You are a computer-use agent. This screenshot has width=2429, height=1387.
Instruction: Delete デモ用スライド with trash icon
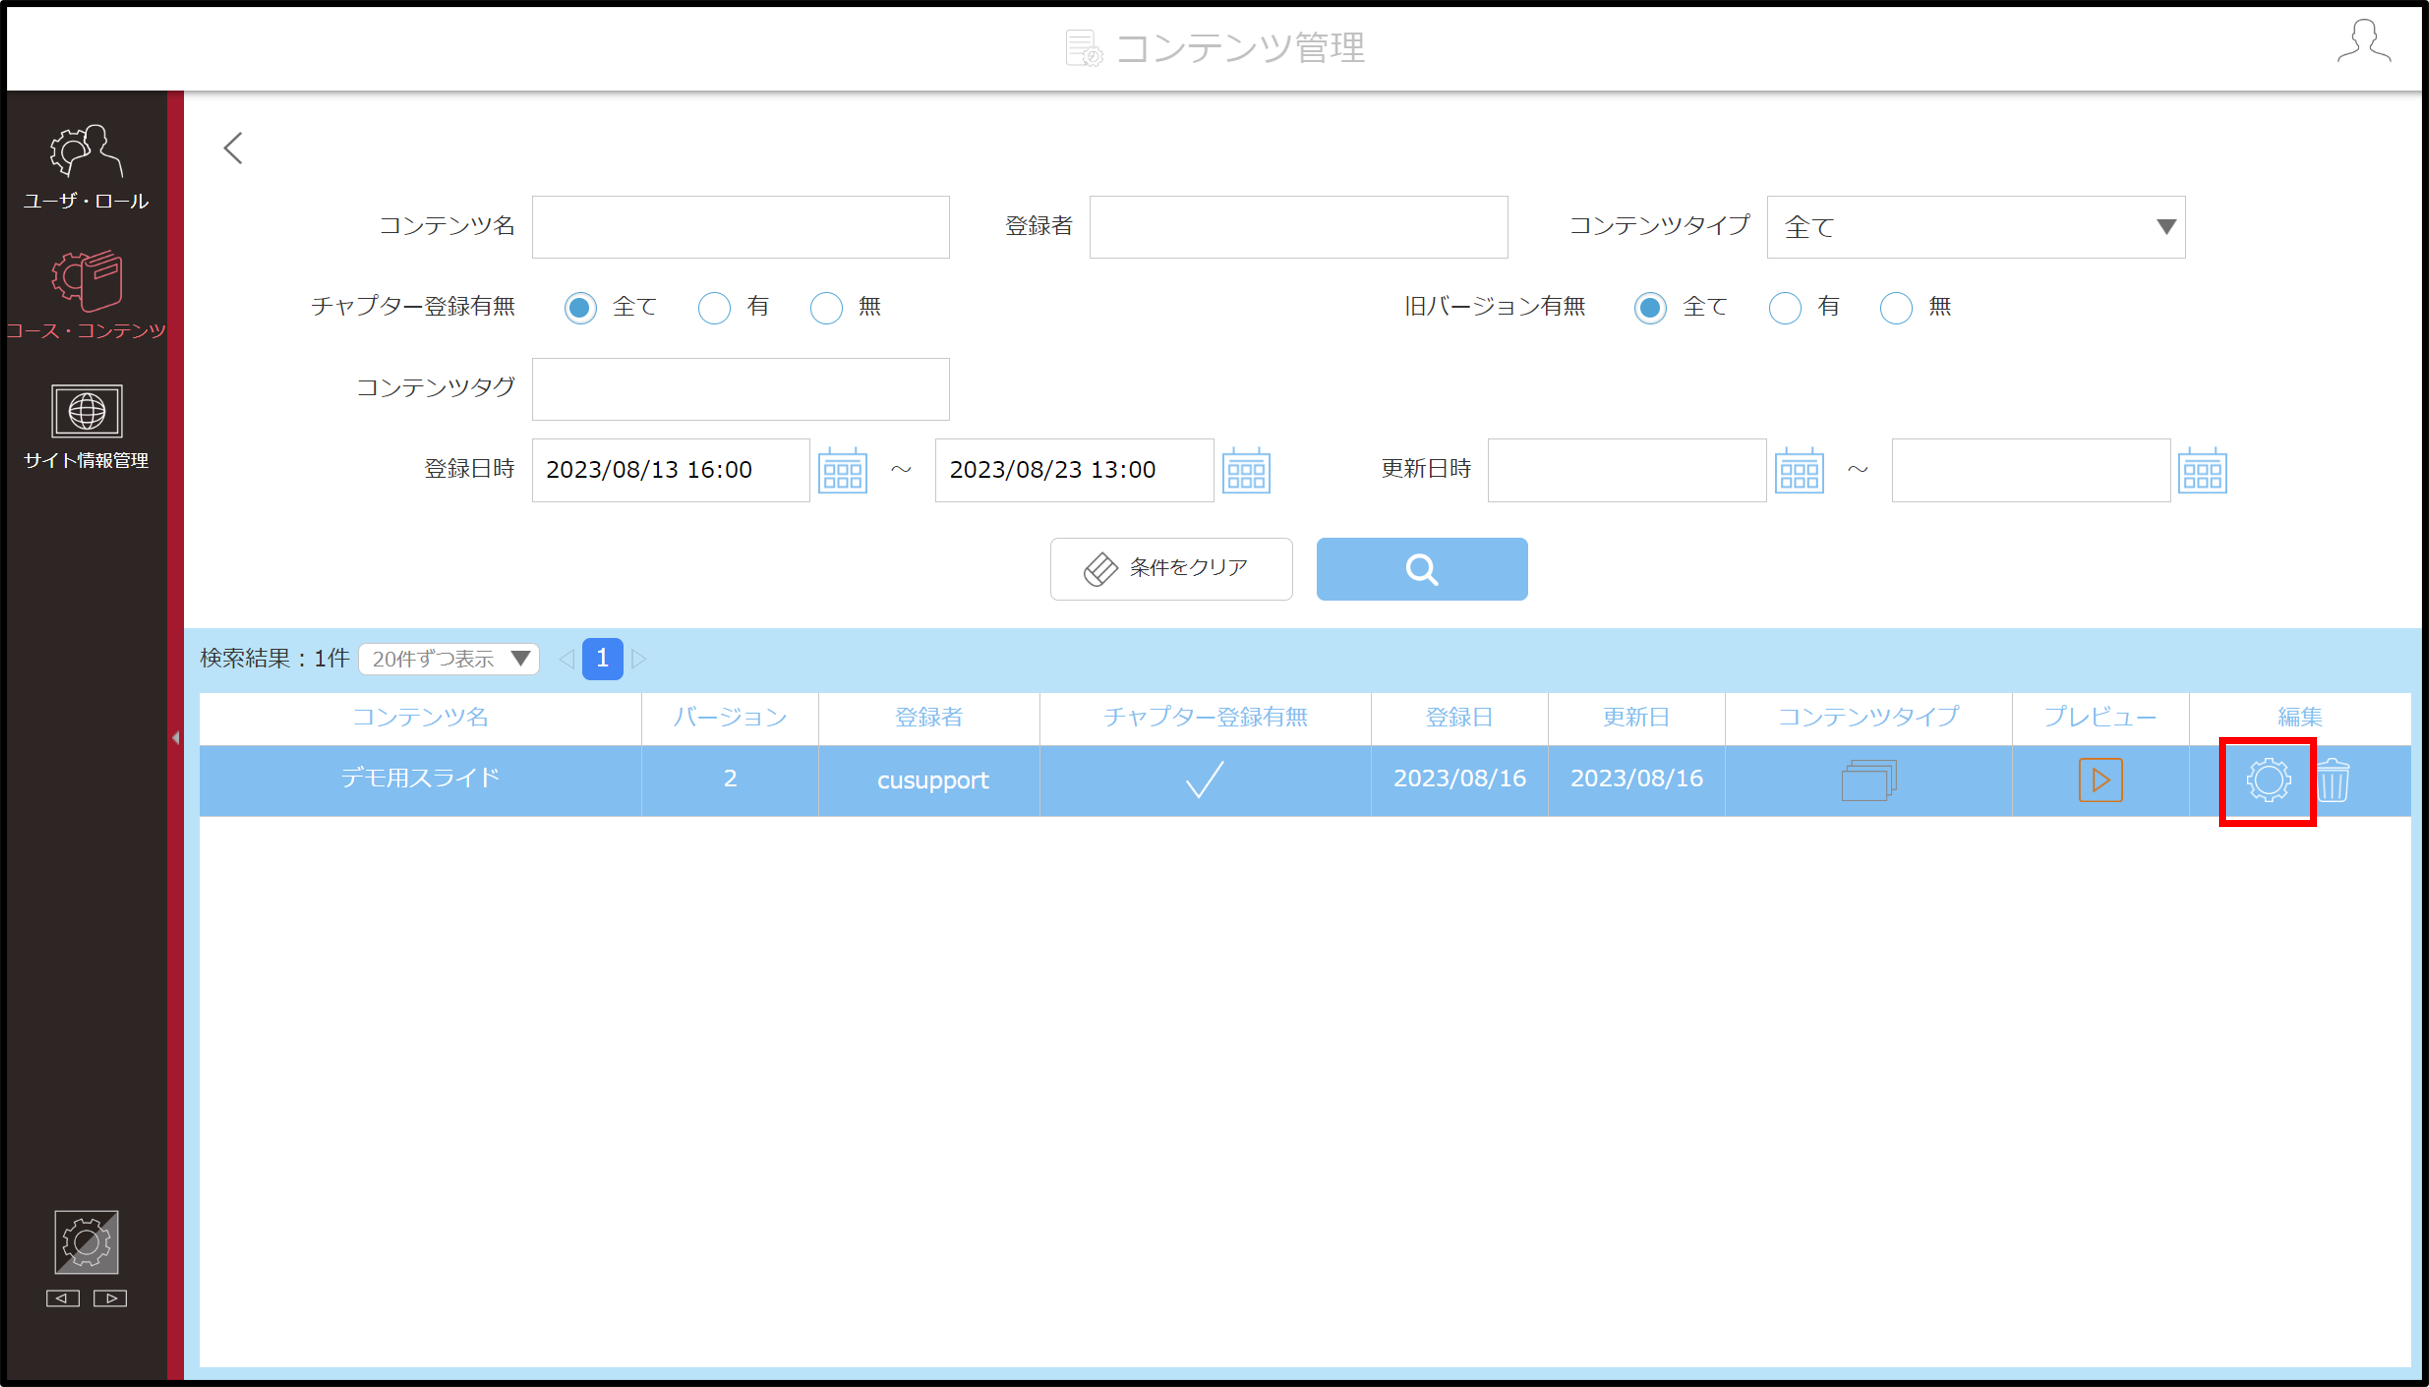pos(2333,780)
